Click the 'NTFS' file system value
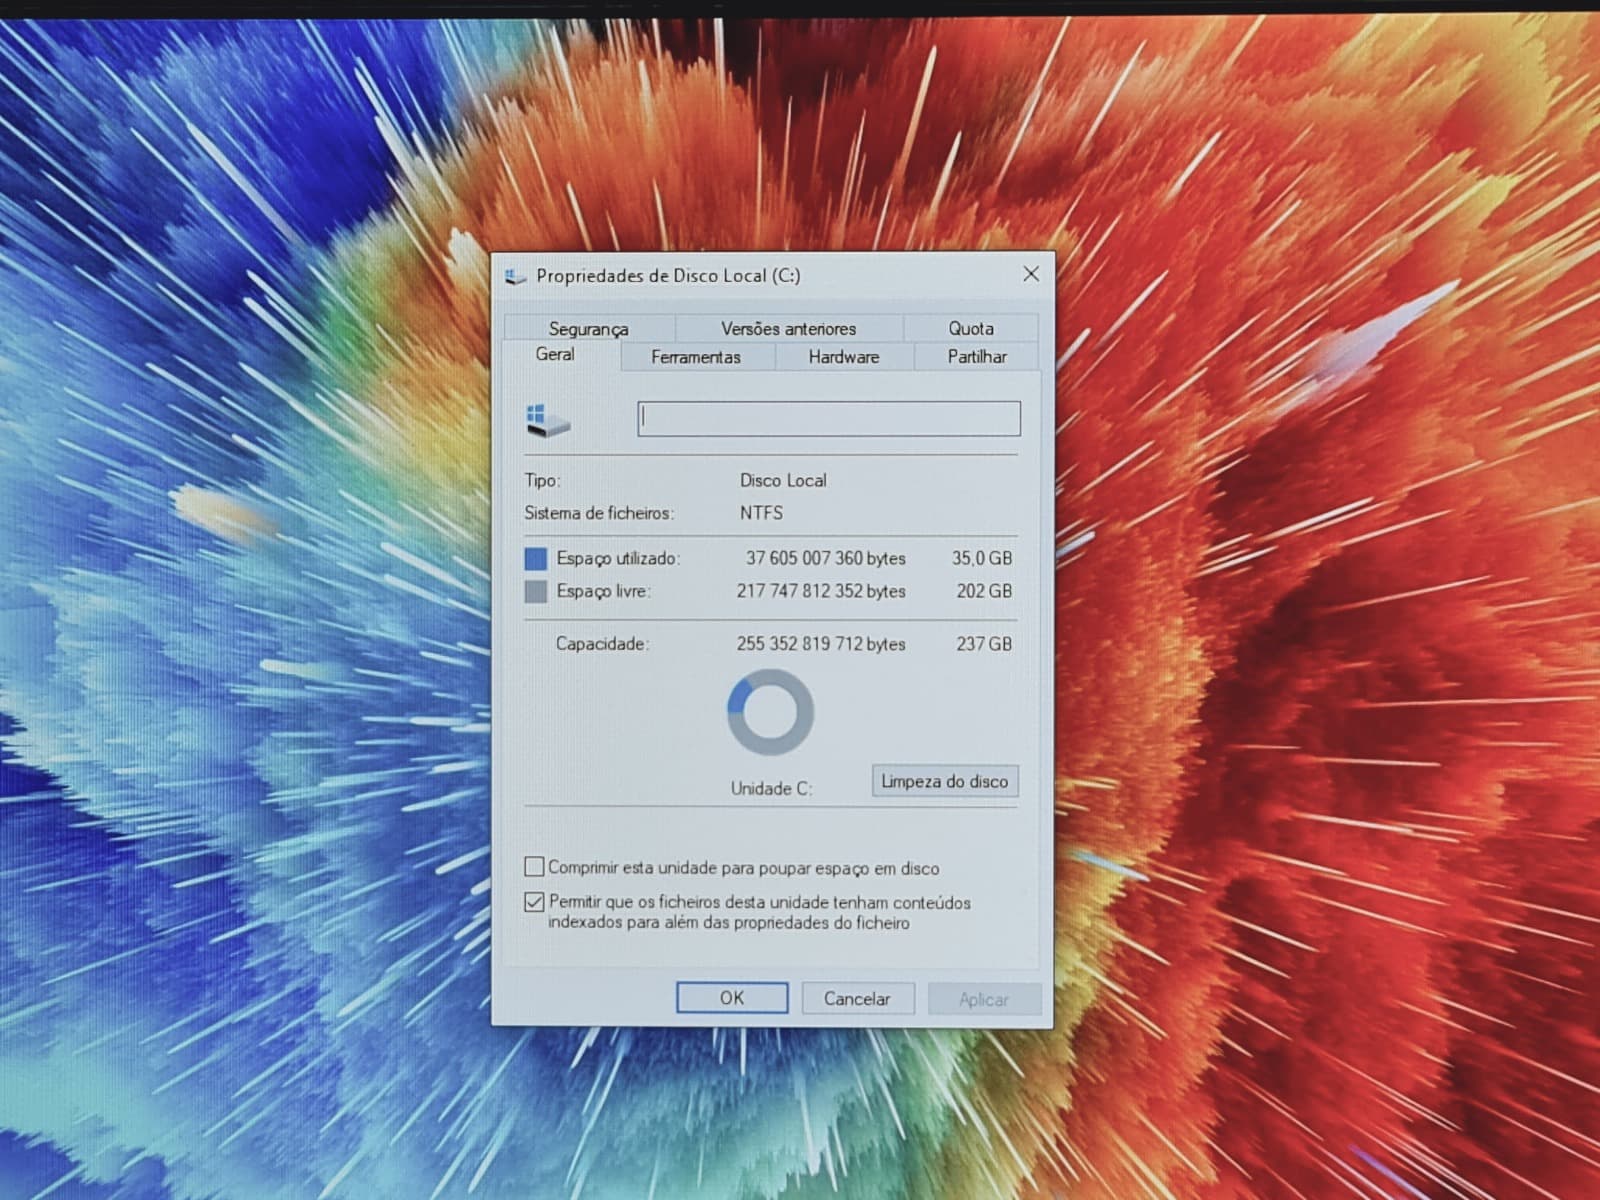Viewport: 1600px width, 1200px height. coord(761,513)
